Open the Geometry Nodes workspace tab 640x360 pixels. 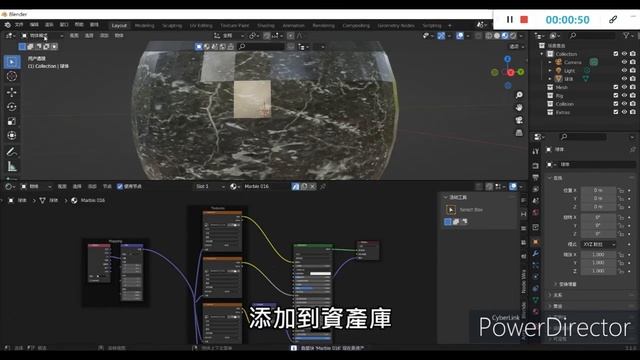(x=396, y=25)
